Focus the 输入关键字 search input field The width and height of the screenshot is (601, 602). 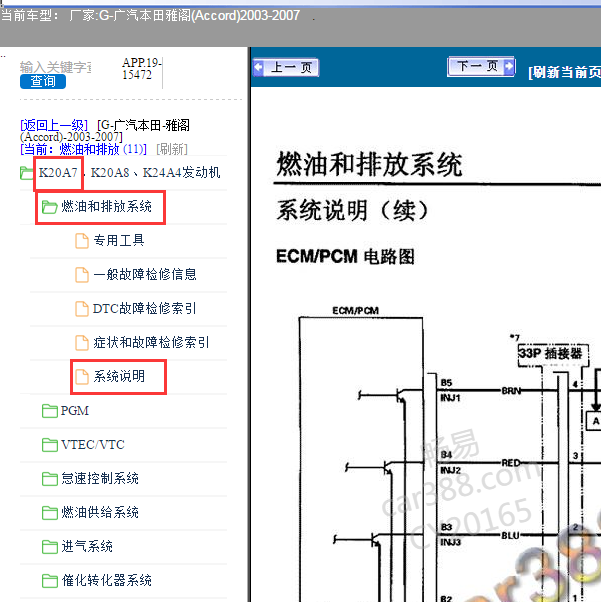coord(56,67)
